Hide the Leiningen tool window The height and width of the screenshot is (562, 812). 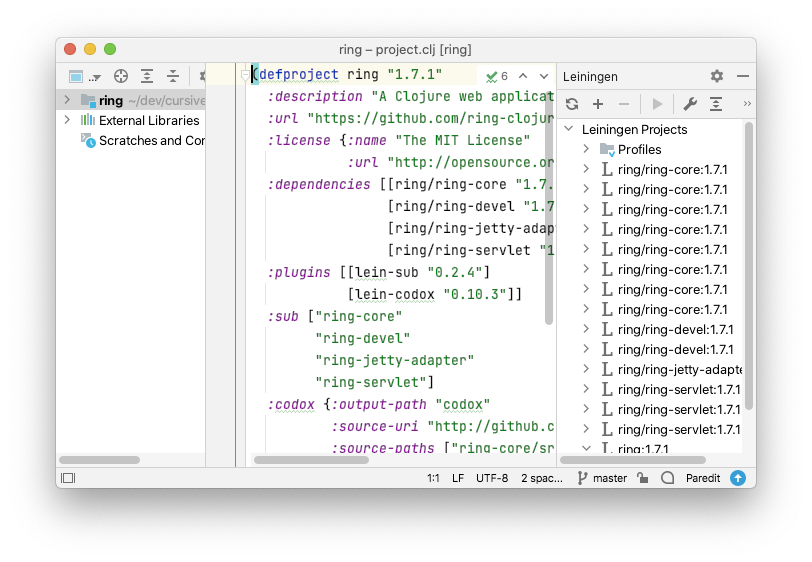coord(743,76)
